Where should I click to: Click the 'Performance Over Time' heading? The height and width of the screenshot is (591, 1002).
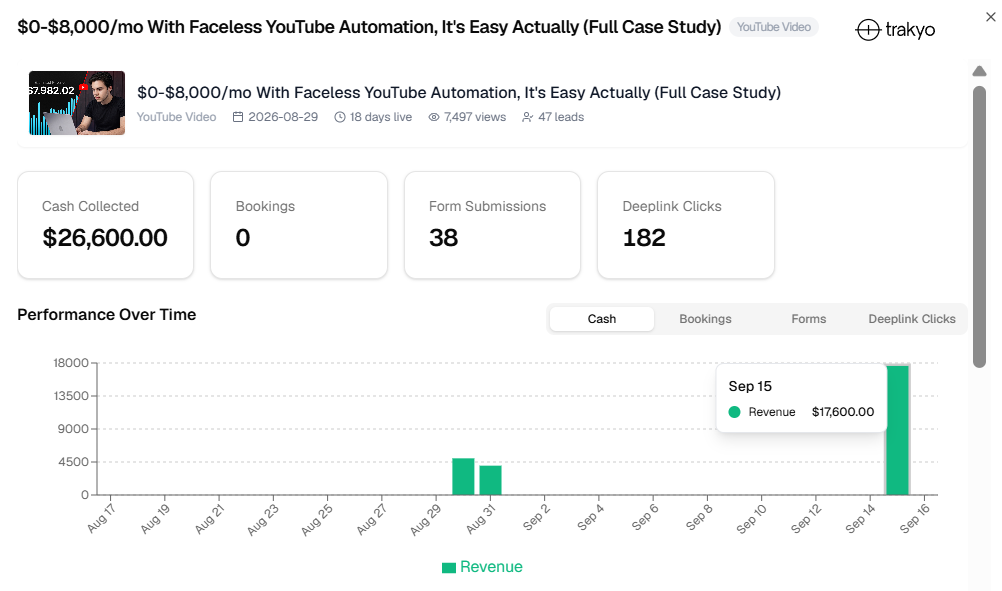[107, 314]
